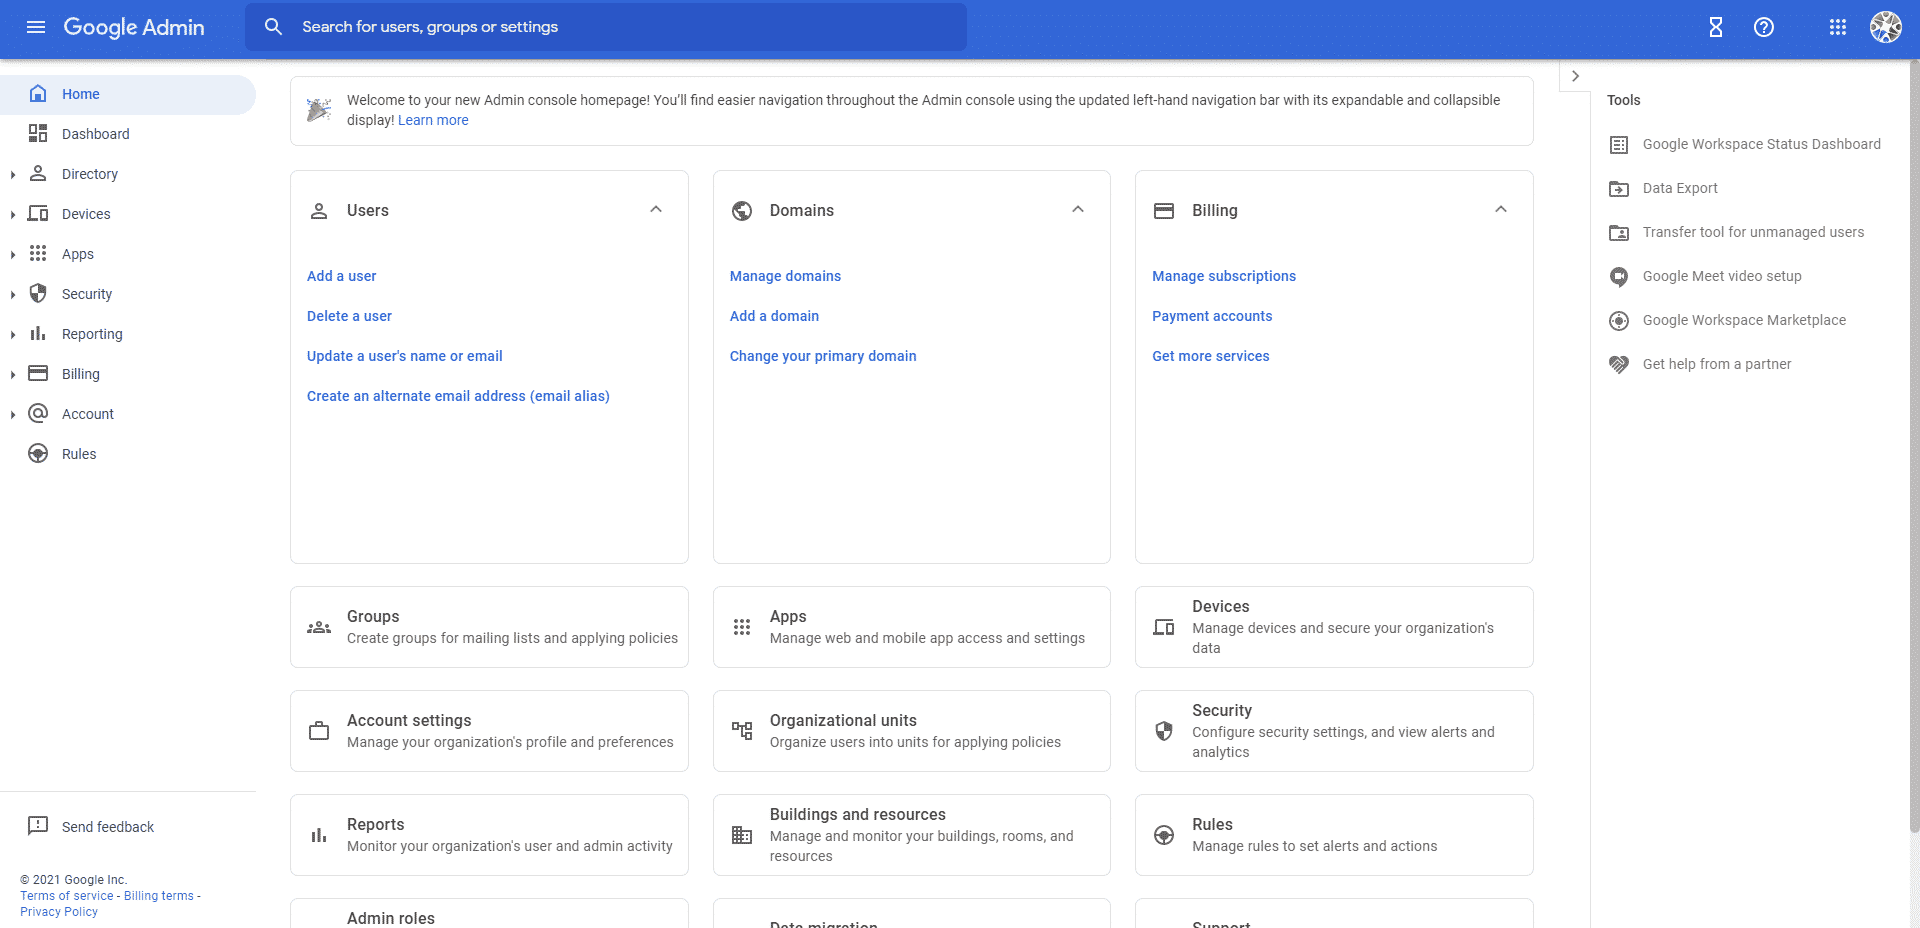Image resolution: width=1920 pixels, height=928 pixels.
Task: Expand the Account sidebar section
Action: click(x=12, y=414)
